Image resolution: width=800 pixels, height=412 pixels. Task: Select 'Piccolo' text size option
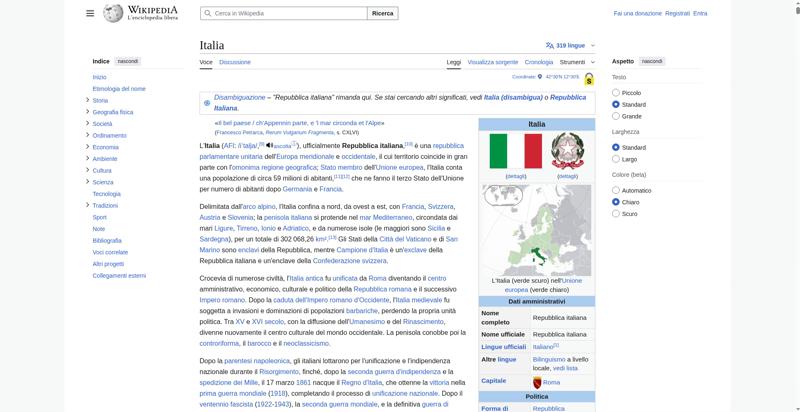(x=615, y=92)
